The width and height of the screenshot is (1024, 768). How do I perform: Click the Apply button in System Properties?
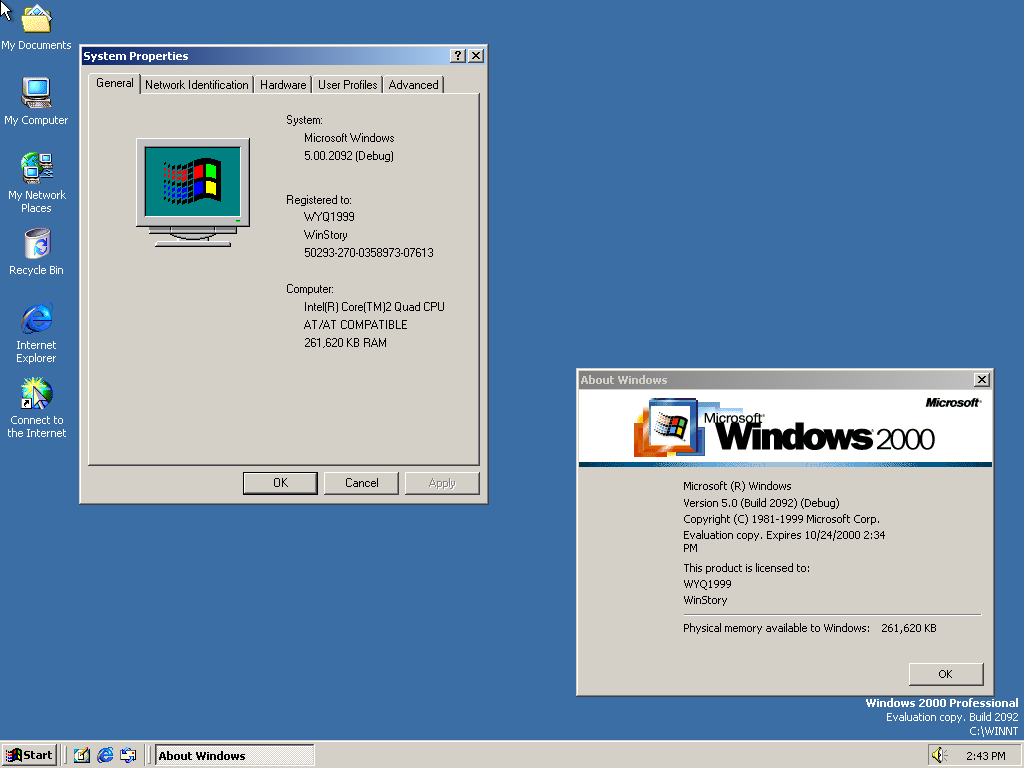pos(442,483)
